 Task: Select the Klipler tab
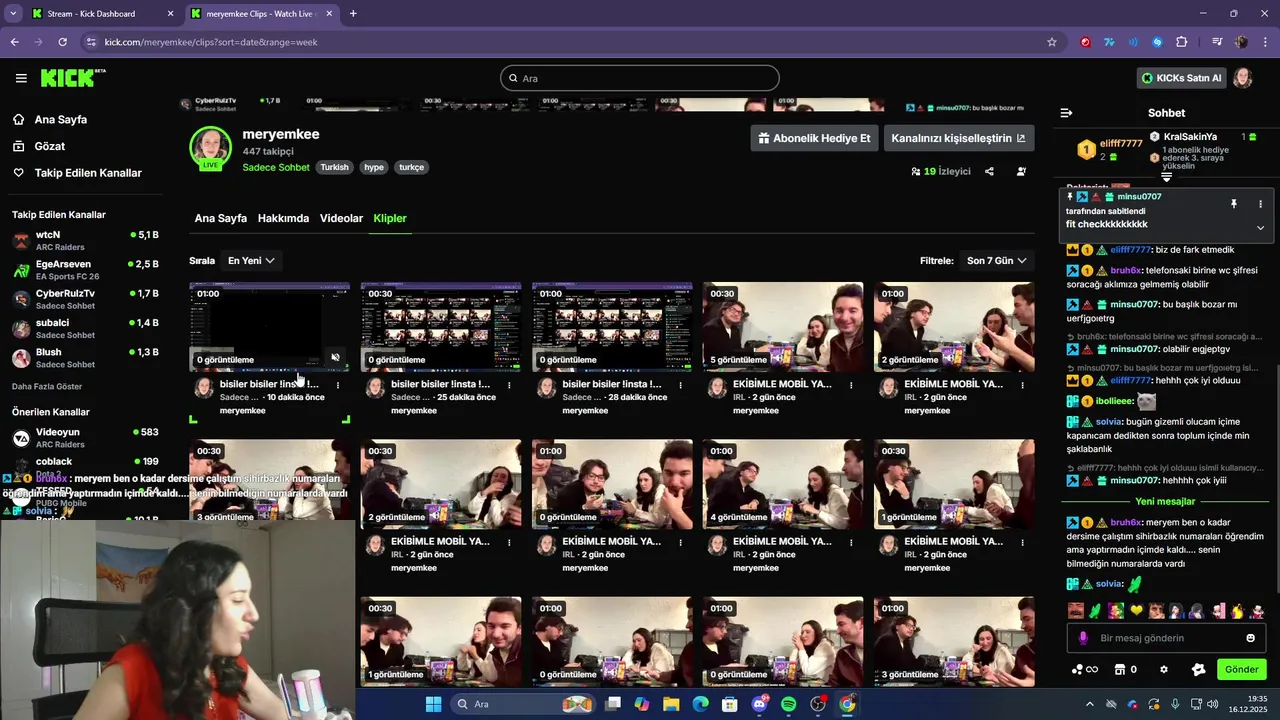tap(390, 218)
